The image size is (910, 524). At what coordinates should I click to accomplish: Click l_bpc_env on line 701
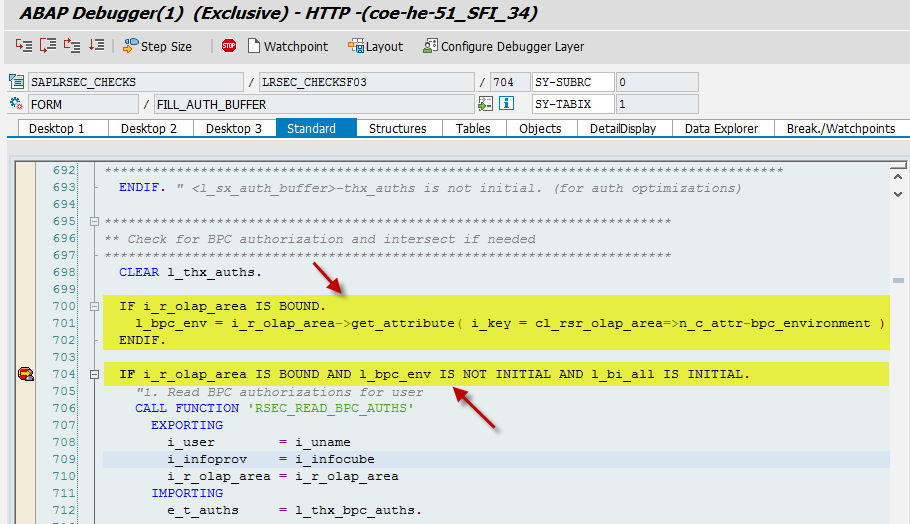171,323
